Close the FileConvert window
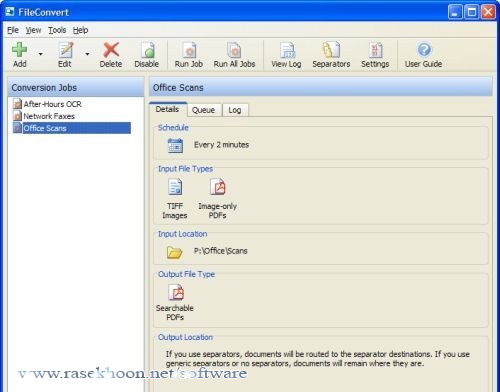Viewport: 500px width, 392px height. (488, 12)
